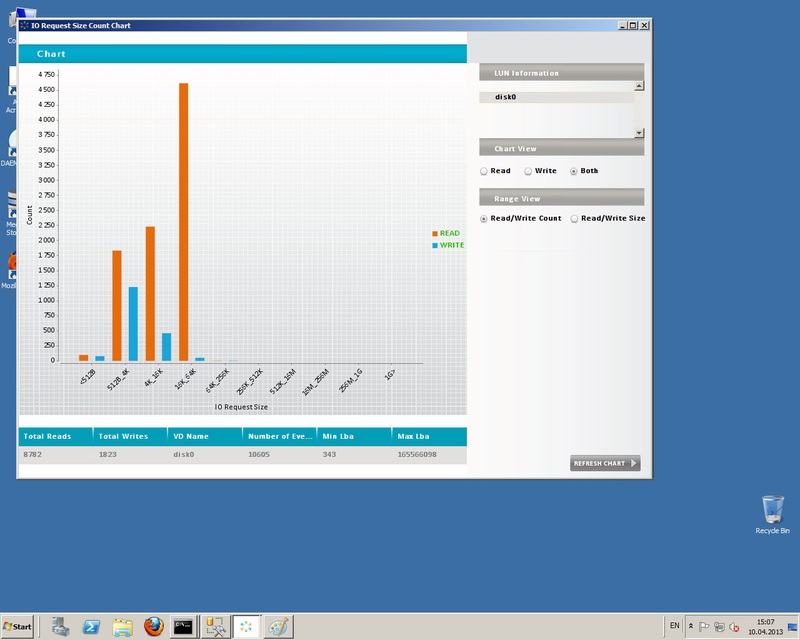800x640 pixels.
Task: Maximize the IO Request Size Count Chart window
Action: click(633, 26)
